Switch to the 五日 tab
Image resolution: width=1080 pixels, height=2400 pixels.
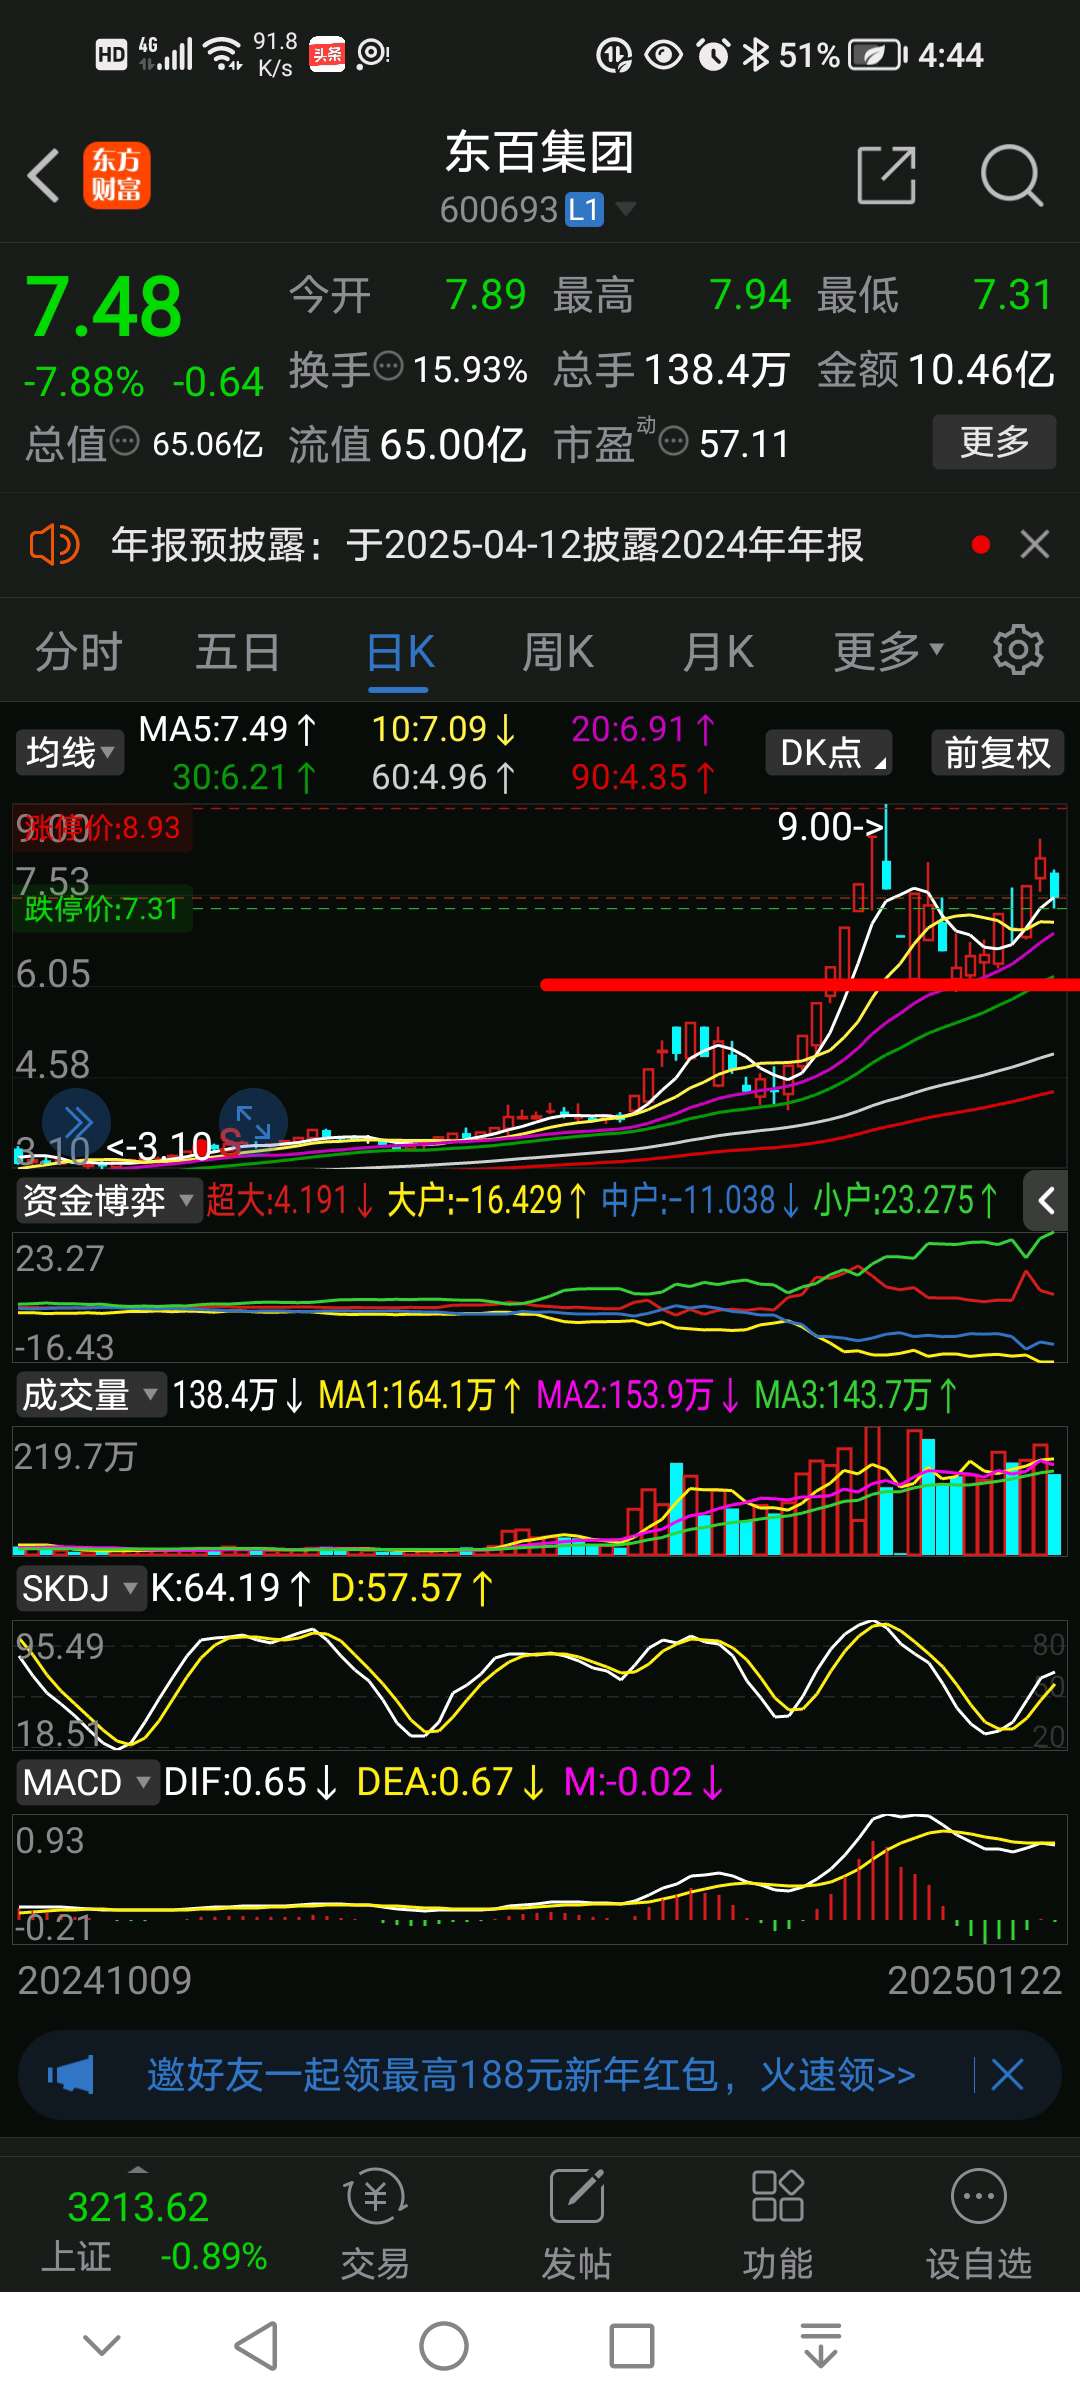pos(238,652)
